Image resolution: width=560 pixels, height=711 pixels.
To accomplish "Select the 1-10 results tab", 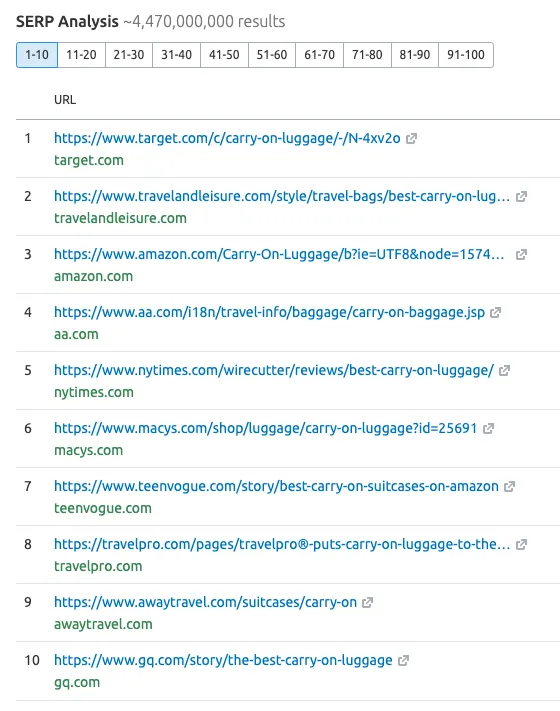I will tap(37, 55).
